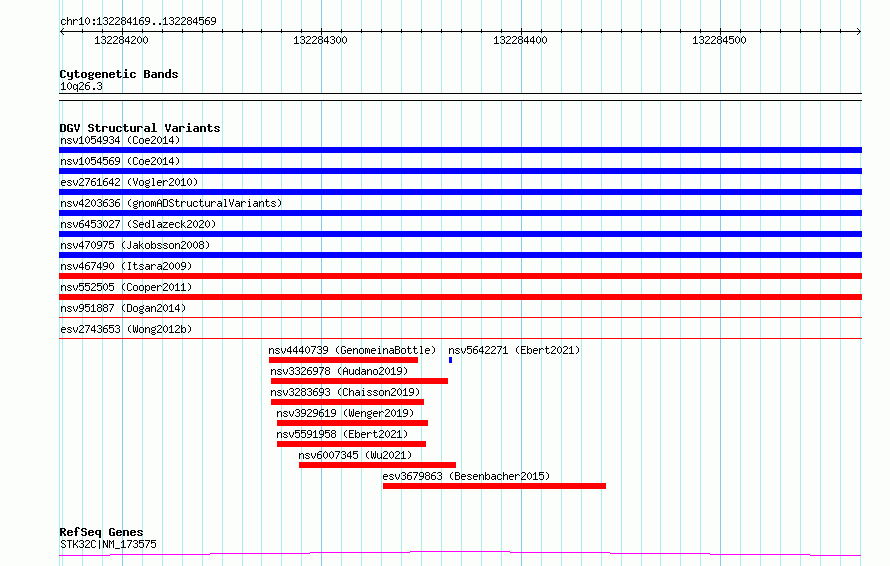
Task: Click the red bar under nsv3283693
Action: tap(347, 402)
